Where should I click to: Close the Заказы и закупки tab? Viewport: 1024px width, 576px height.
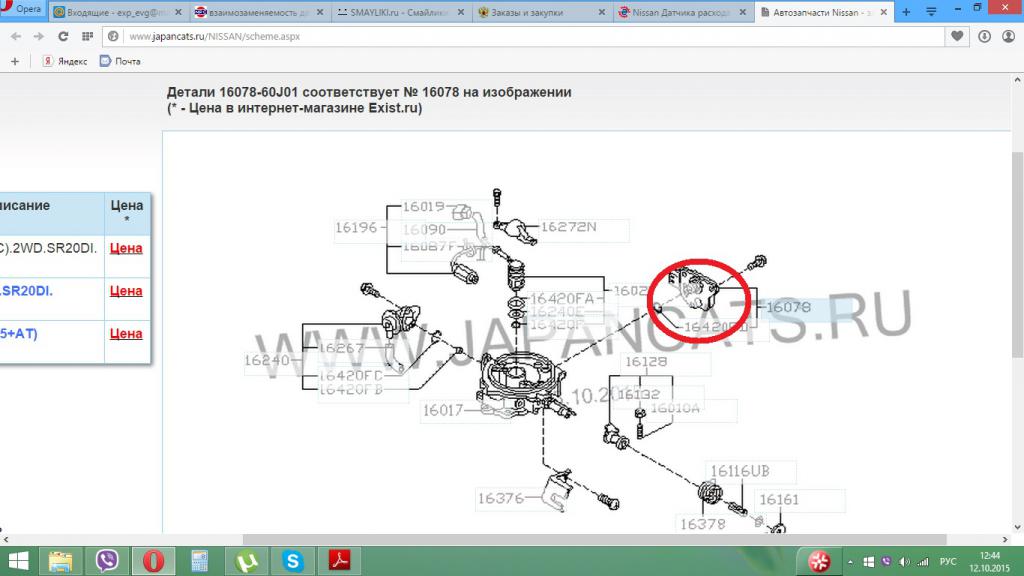click(602, 12)
